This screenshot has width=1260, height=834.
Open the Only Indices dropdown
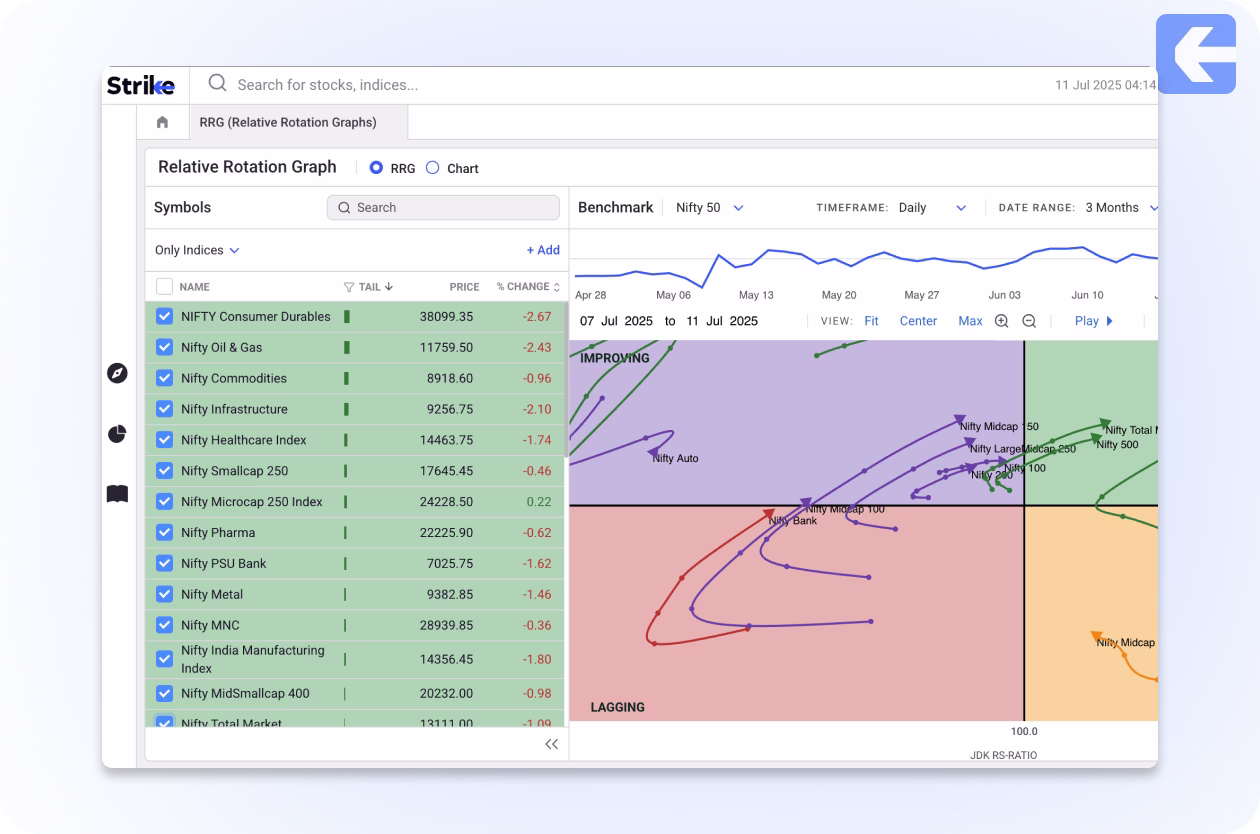[x=197, y=250]
